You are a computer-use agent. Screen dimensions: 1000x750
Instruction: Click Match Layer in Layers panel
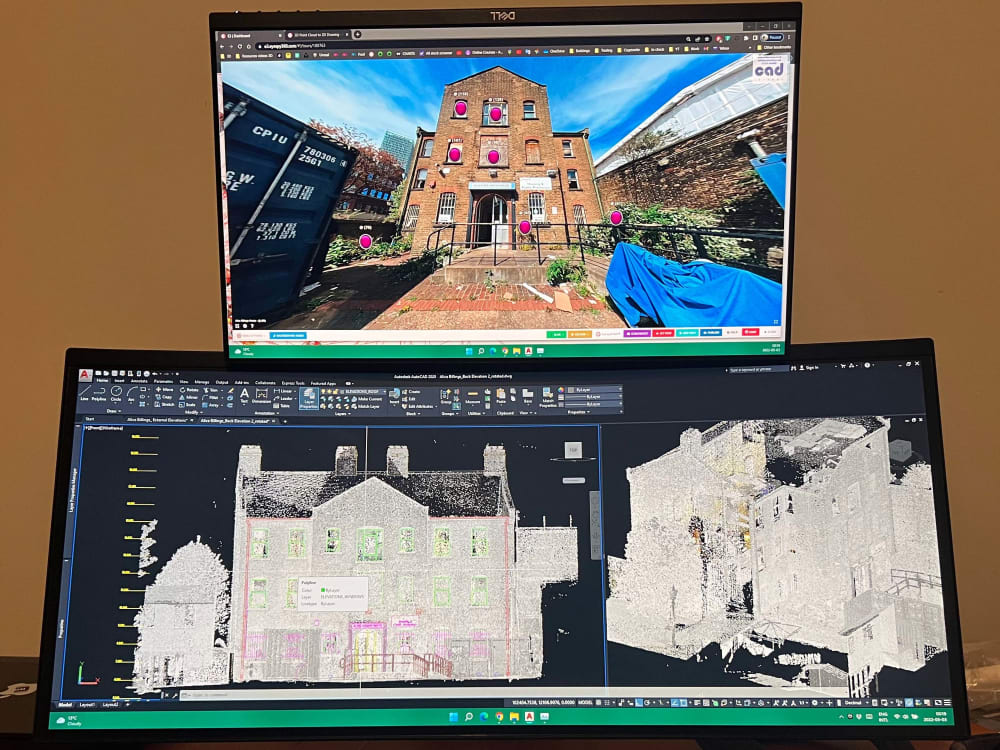click(365, 406)
